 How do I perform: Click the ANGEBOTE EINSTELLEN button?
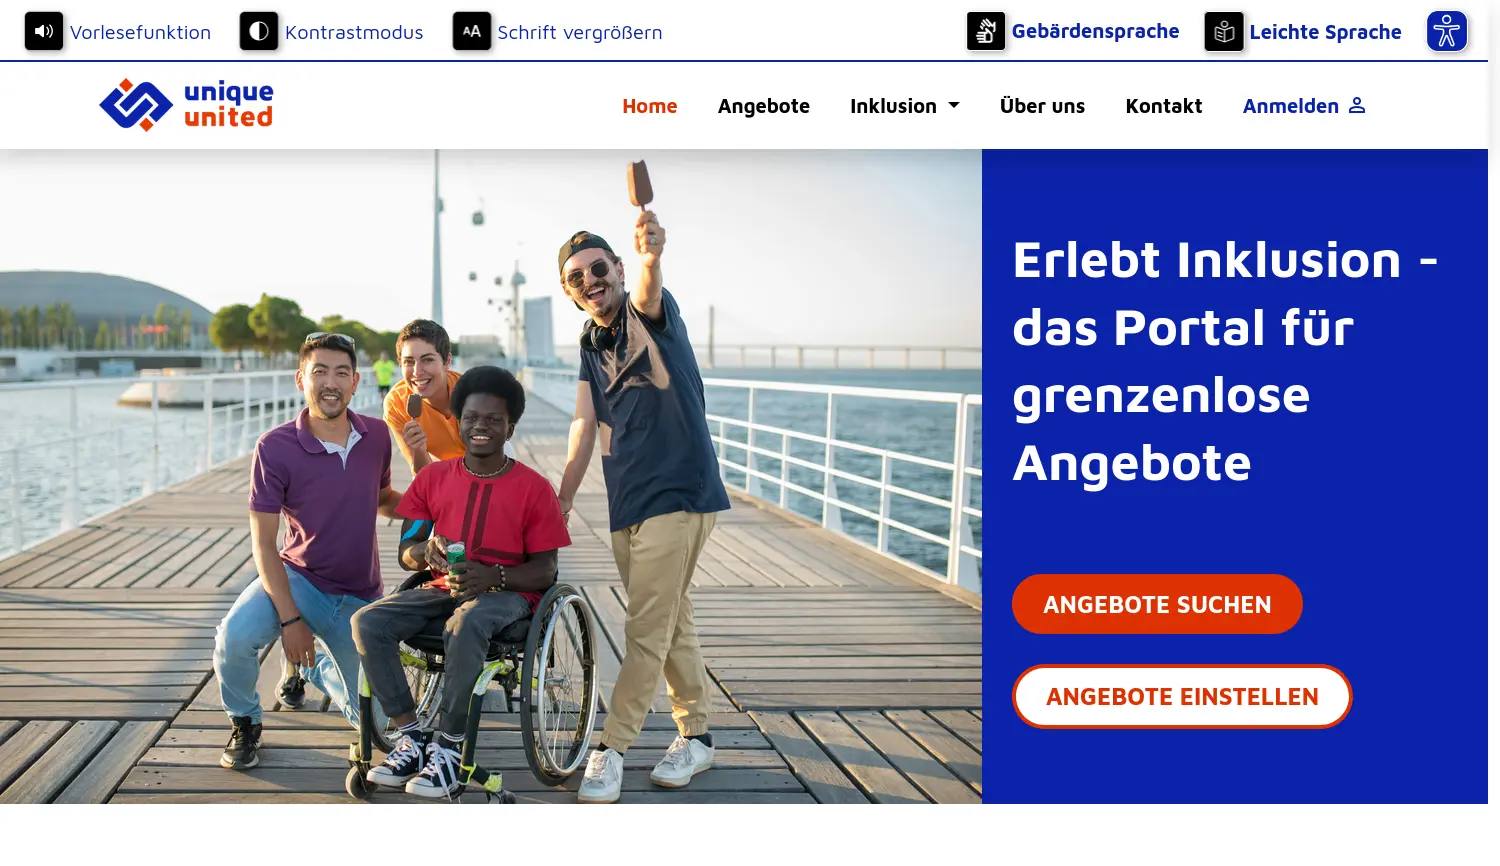tap(1182, 696)
